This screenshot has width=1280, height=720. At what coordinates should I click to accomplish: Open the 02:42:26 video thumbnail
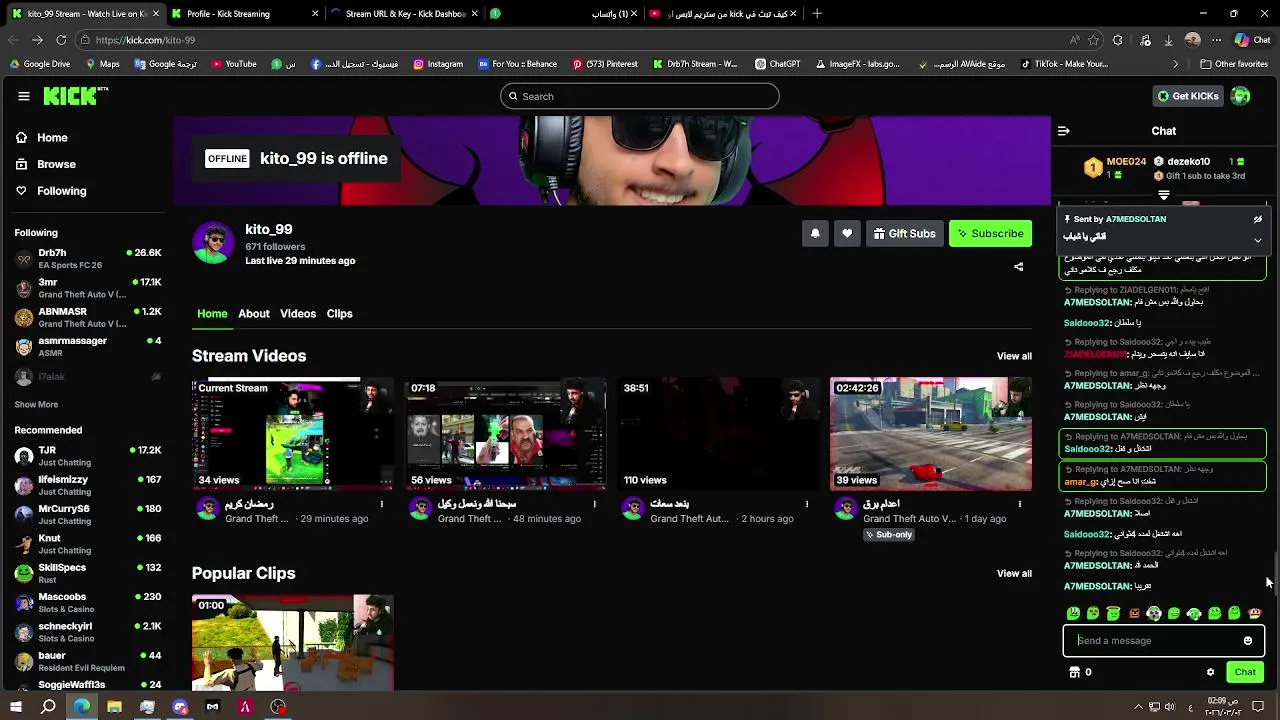[x=931, y=433]
